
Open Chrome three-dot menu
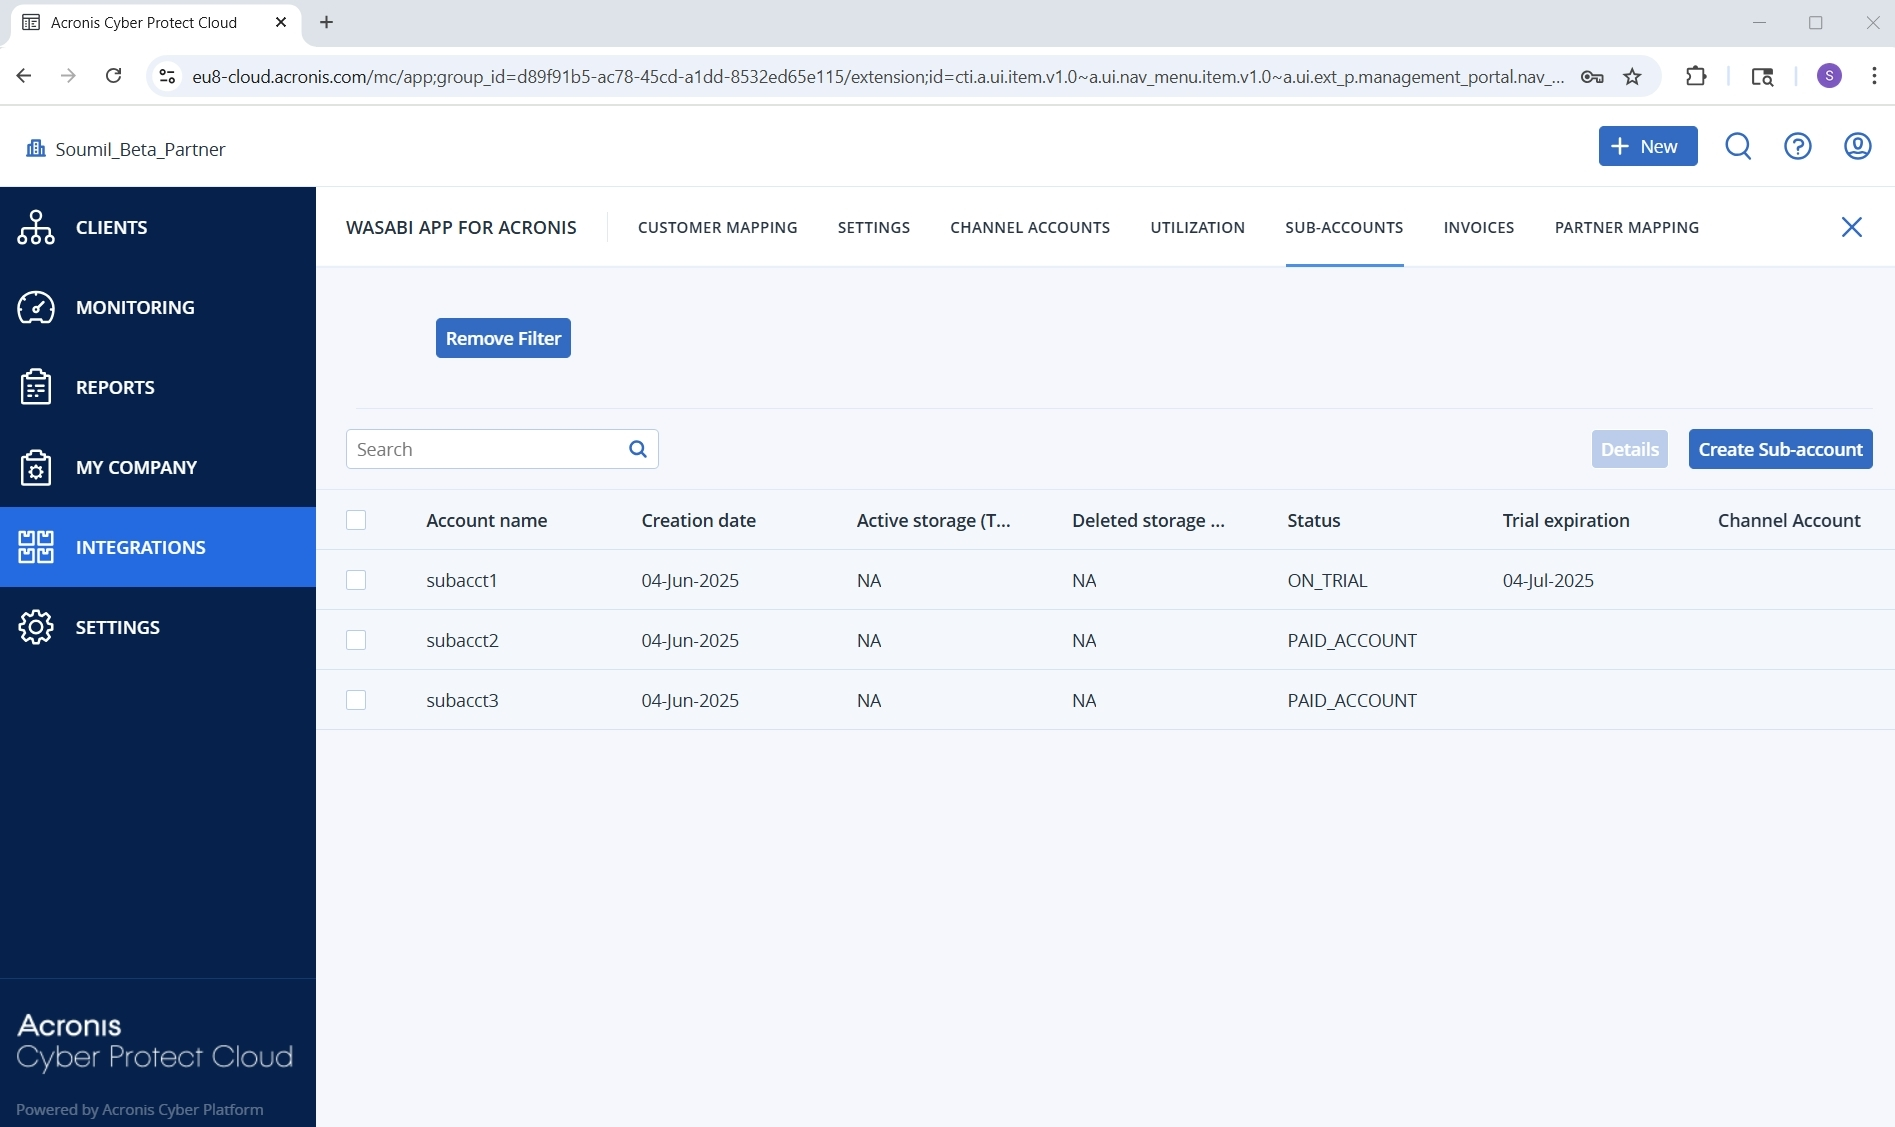click(1874, 76)
